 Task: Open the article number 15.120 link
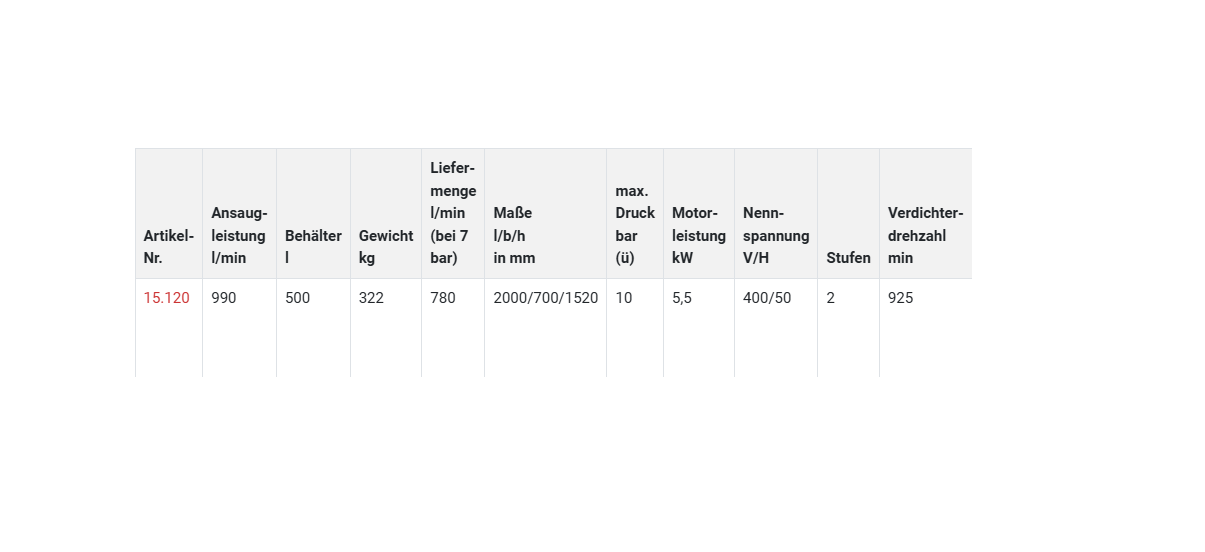[166, 298]
